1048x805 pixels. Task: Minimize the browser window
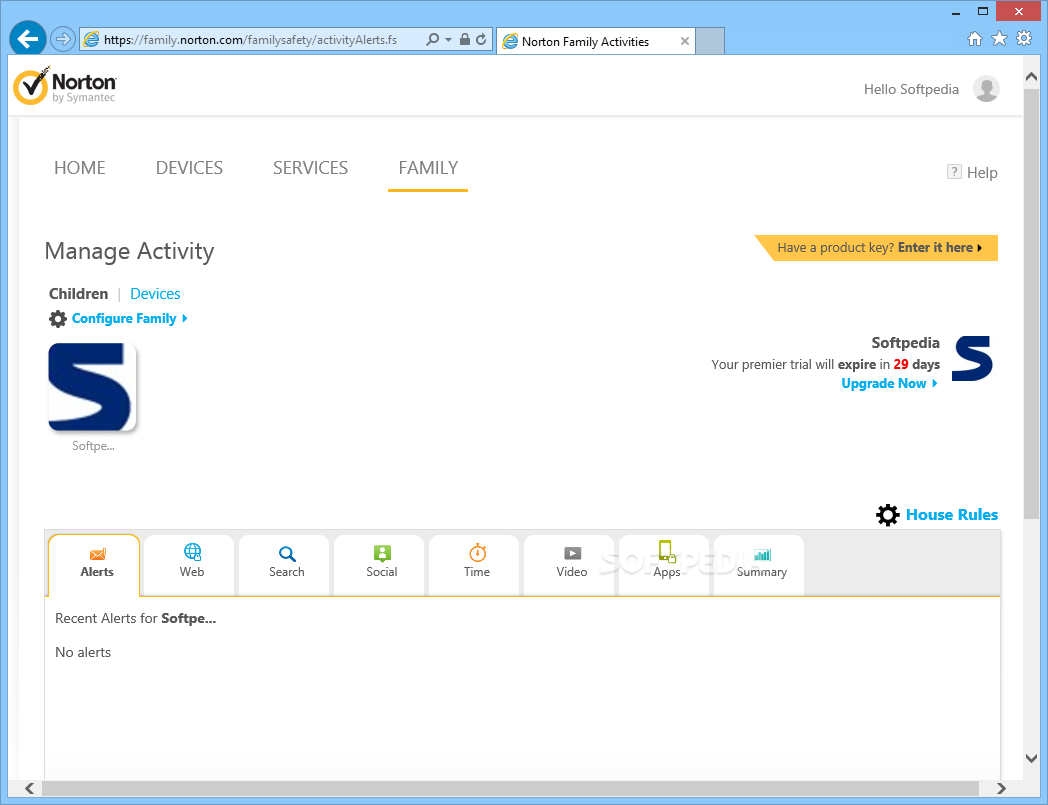956,11
